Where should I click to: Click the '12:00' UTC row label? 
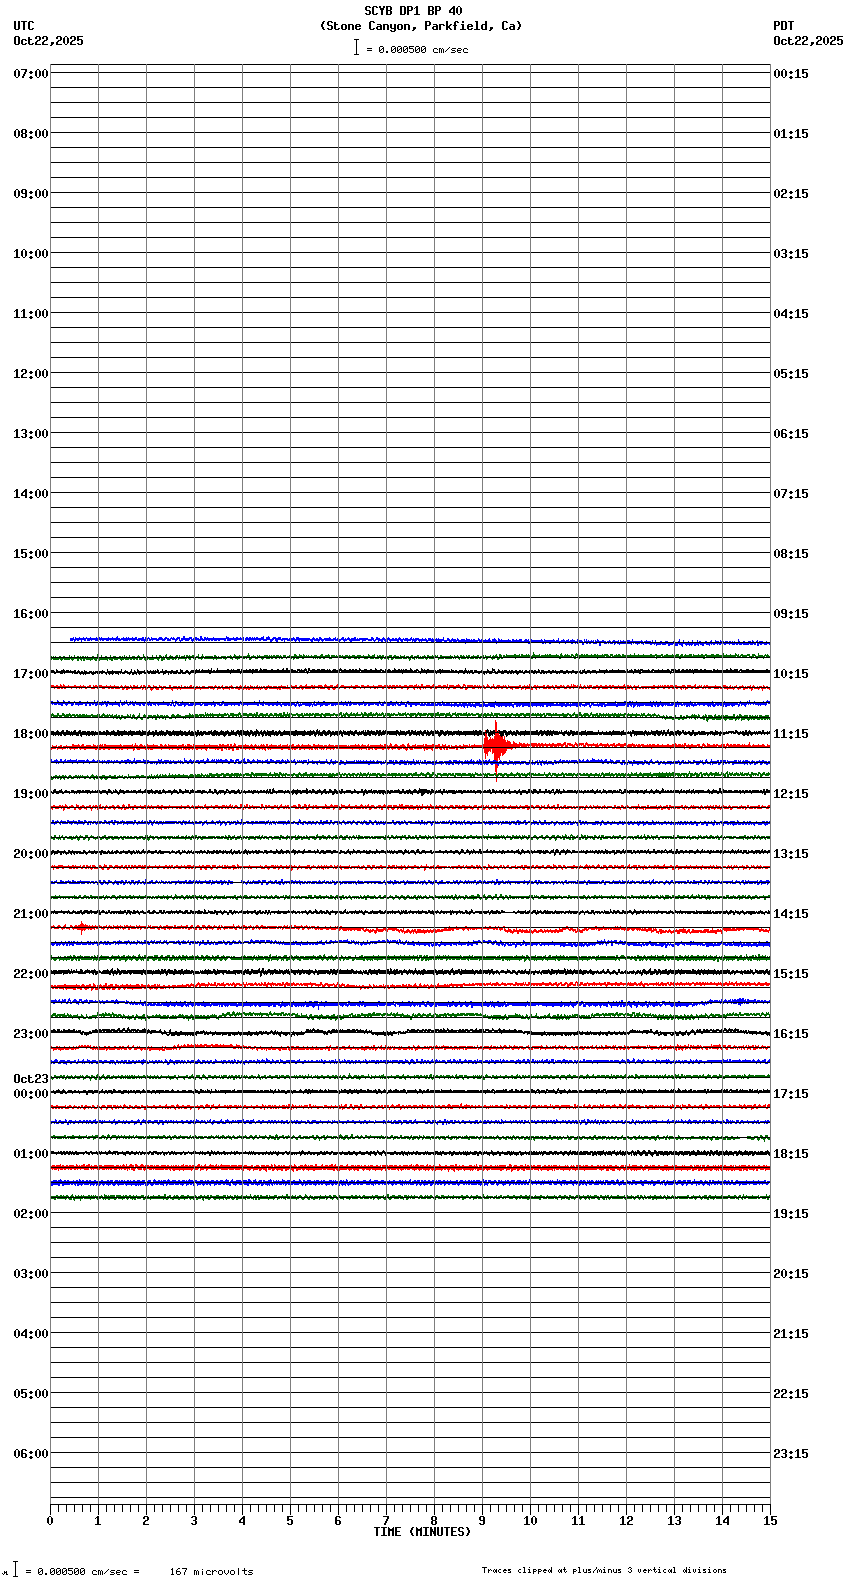[x=31, y=374]
